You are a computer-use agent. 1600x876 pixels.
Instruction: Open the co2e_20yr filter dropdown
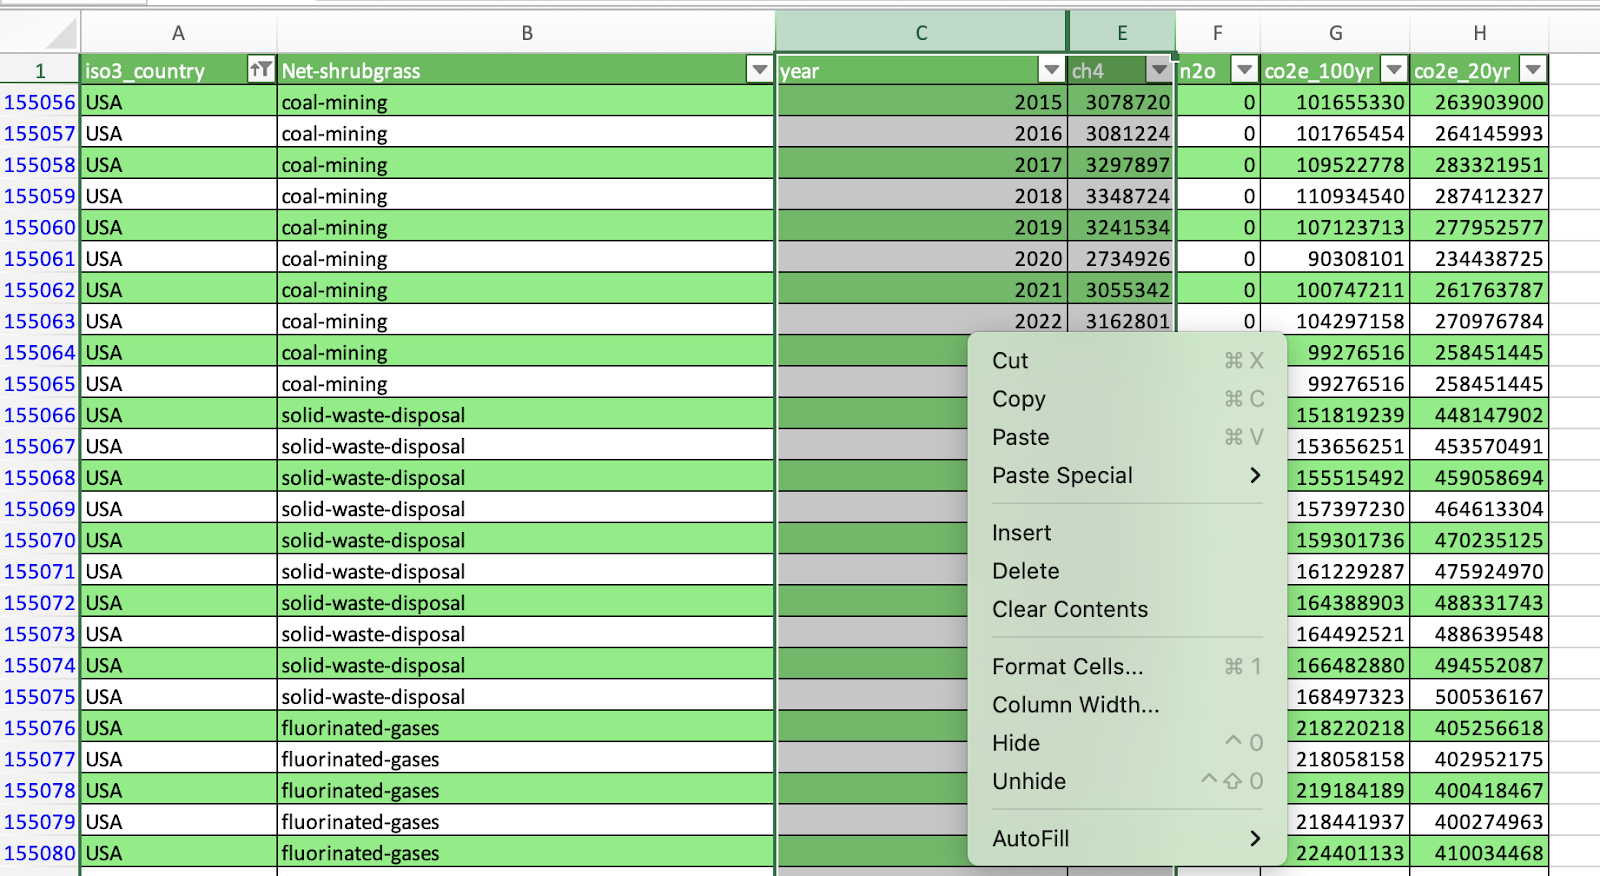pos(1533,70)
